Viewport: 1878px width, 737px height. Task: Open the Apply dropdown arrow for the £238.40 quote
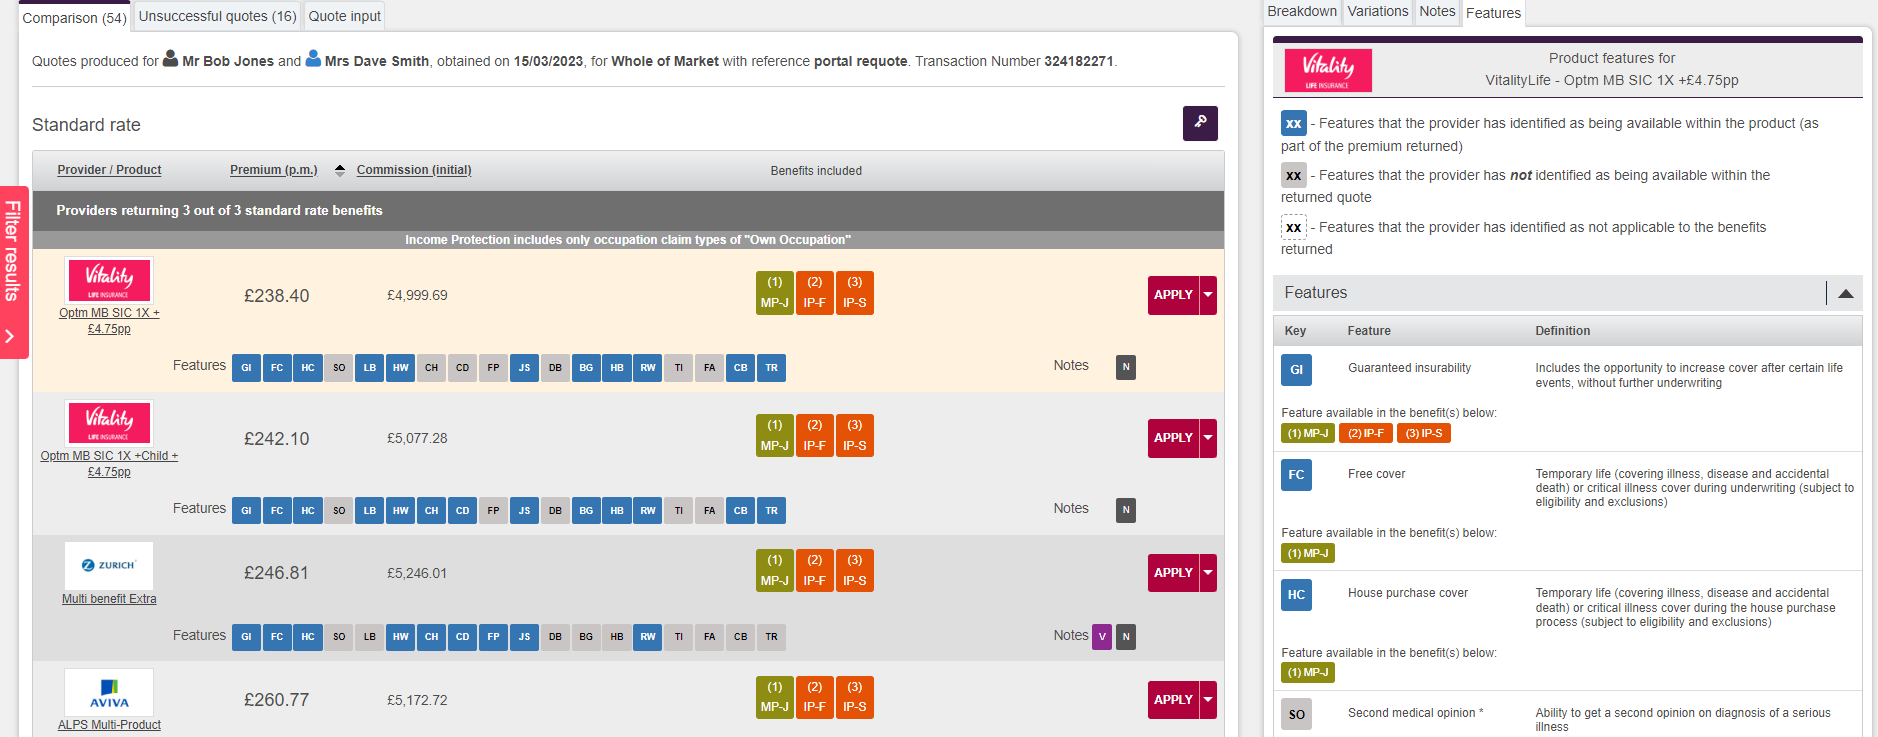[1208, 295]
